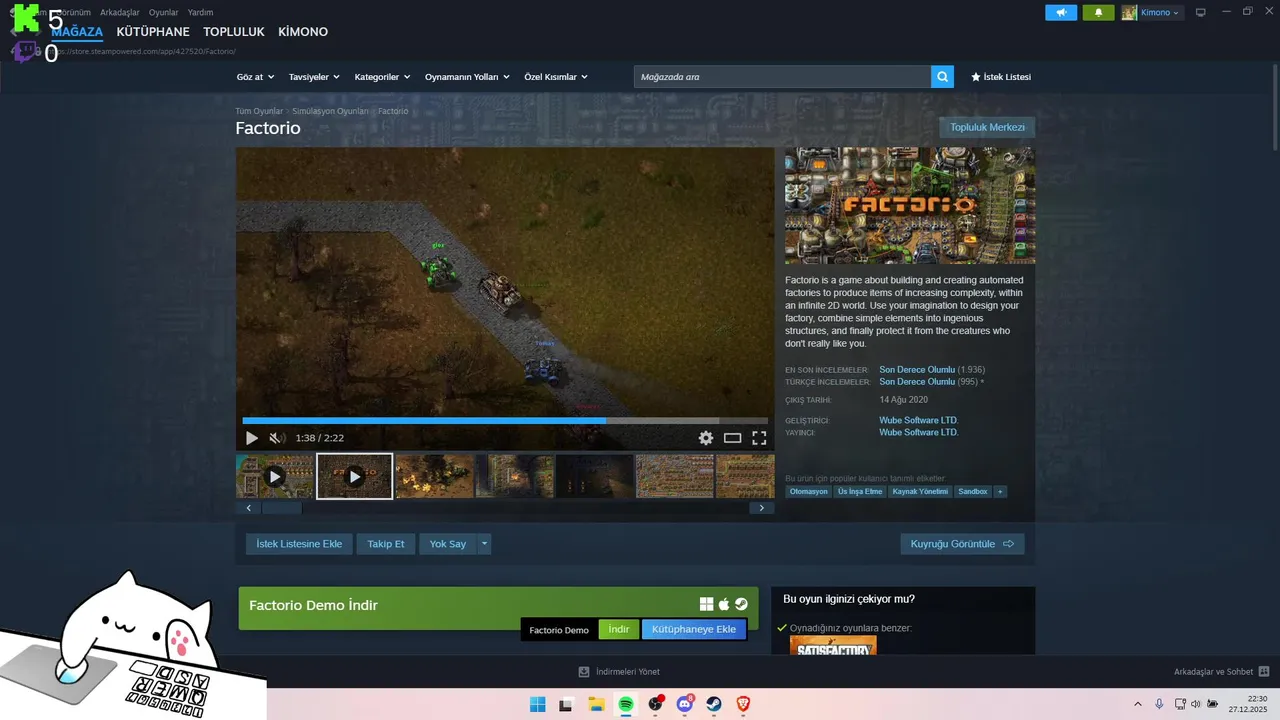Open the KİMONO profile tab
The height and width of the screenshot is (720, 1280).
(303, 32)
